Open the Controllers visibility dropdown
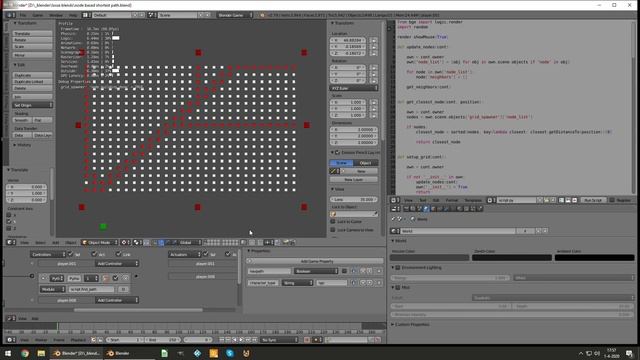This screenshot has width=640, height=360. coord(48,254)
